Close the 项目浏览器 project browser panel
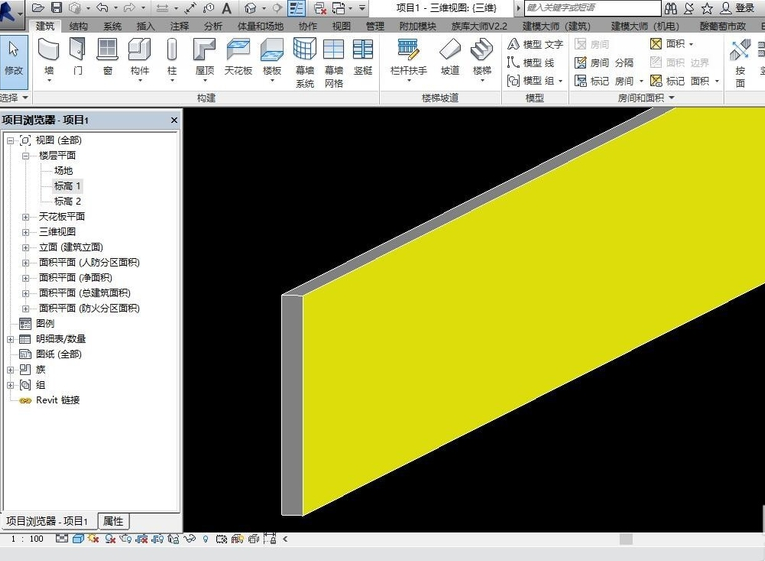765x561 pixels. tap(174, 120)
